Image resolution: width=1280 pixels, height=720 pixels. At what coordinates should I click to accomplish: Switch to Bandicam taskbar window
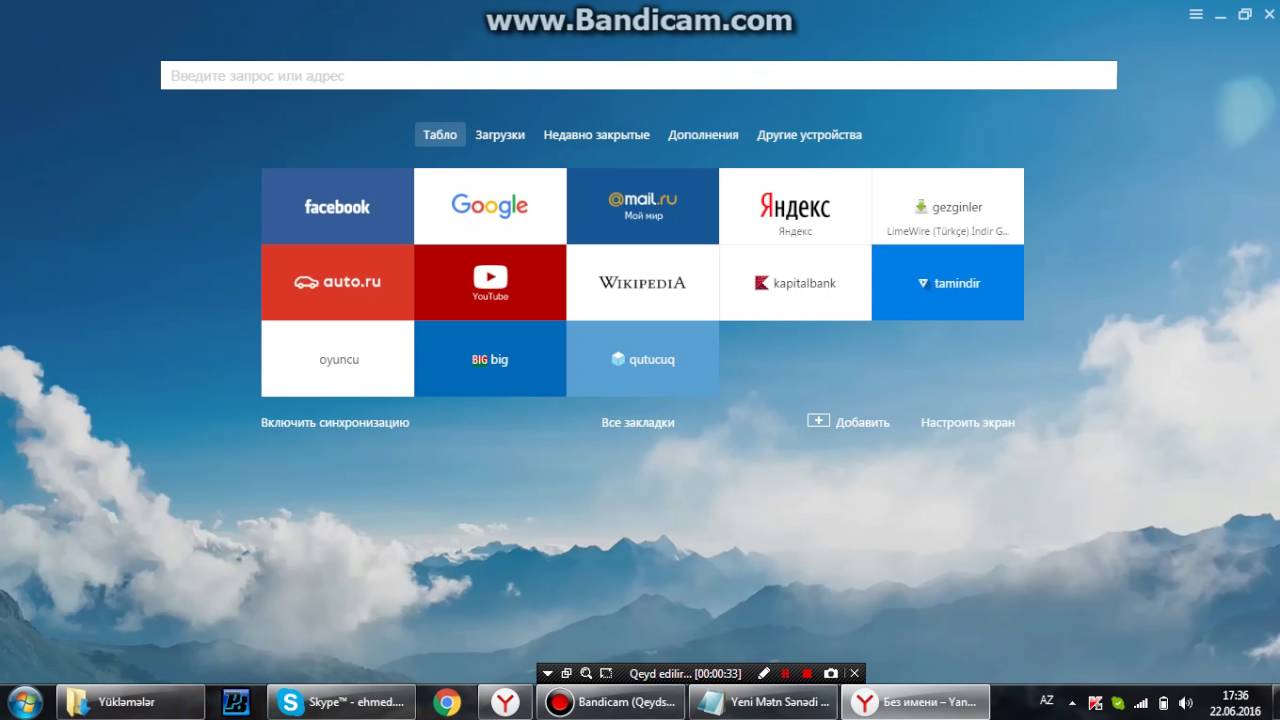[611, 702]
